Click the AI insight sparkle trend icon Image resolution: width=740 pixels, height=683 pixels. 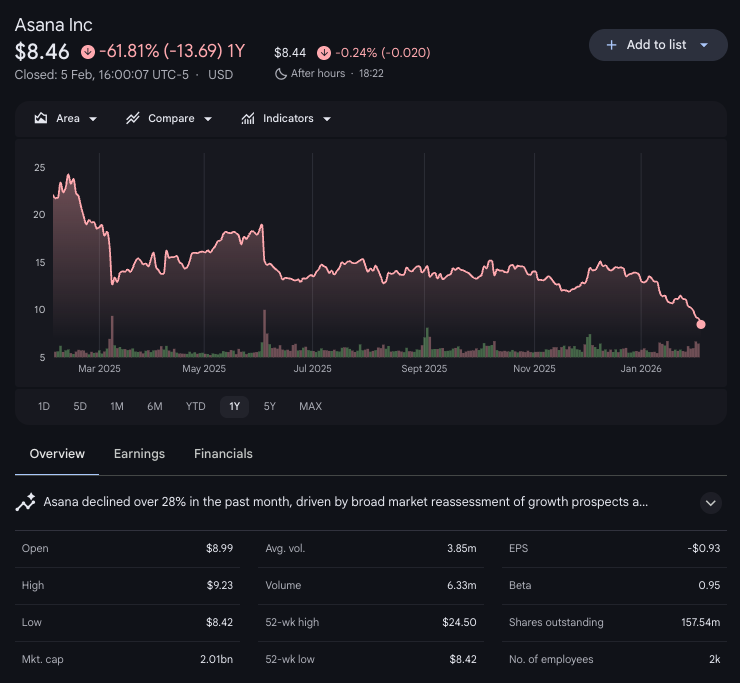point(25,502)
